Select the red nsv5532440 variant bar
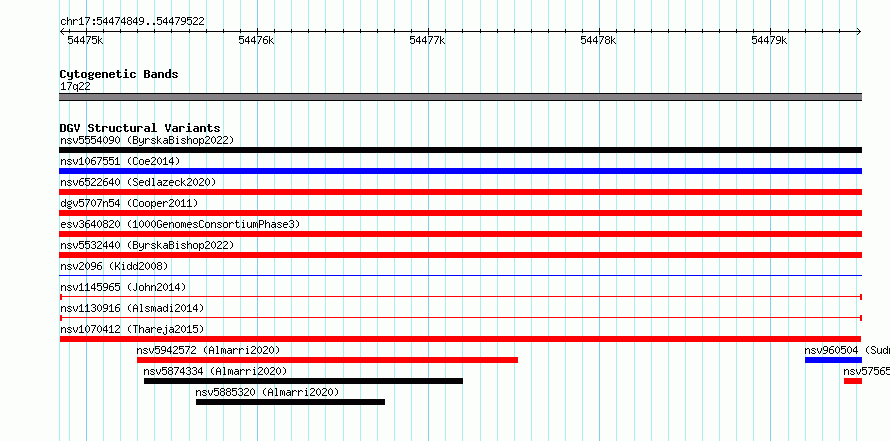Viewport: 890px width, 441px height. coord(460,255)
